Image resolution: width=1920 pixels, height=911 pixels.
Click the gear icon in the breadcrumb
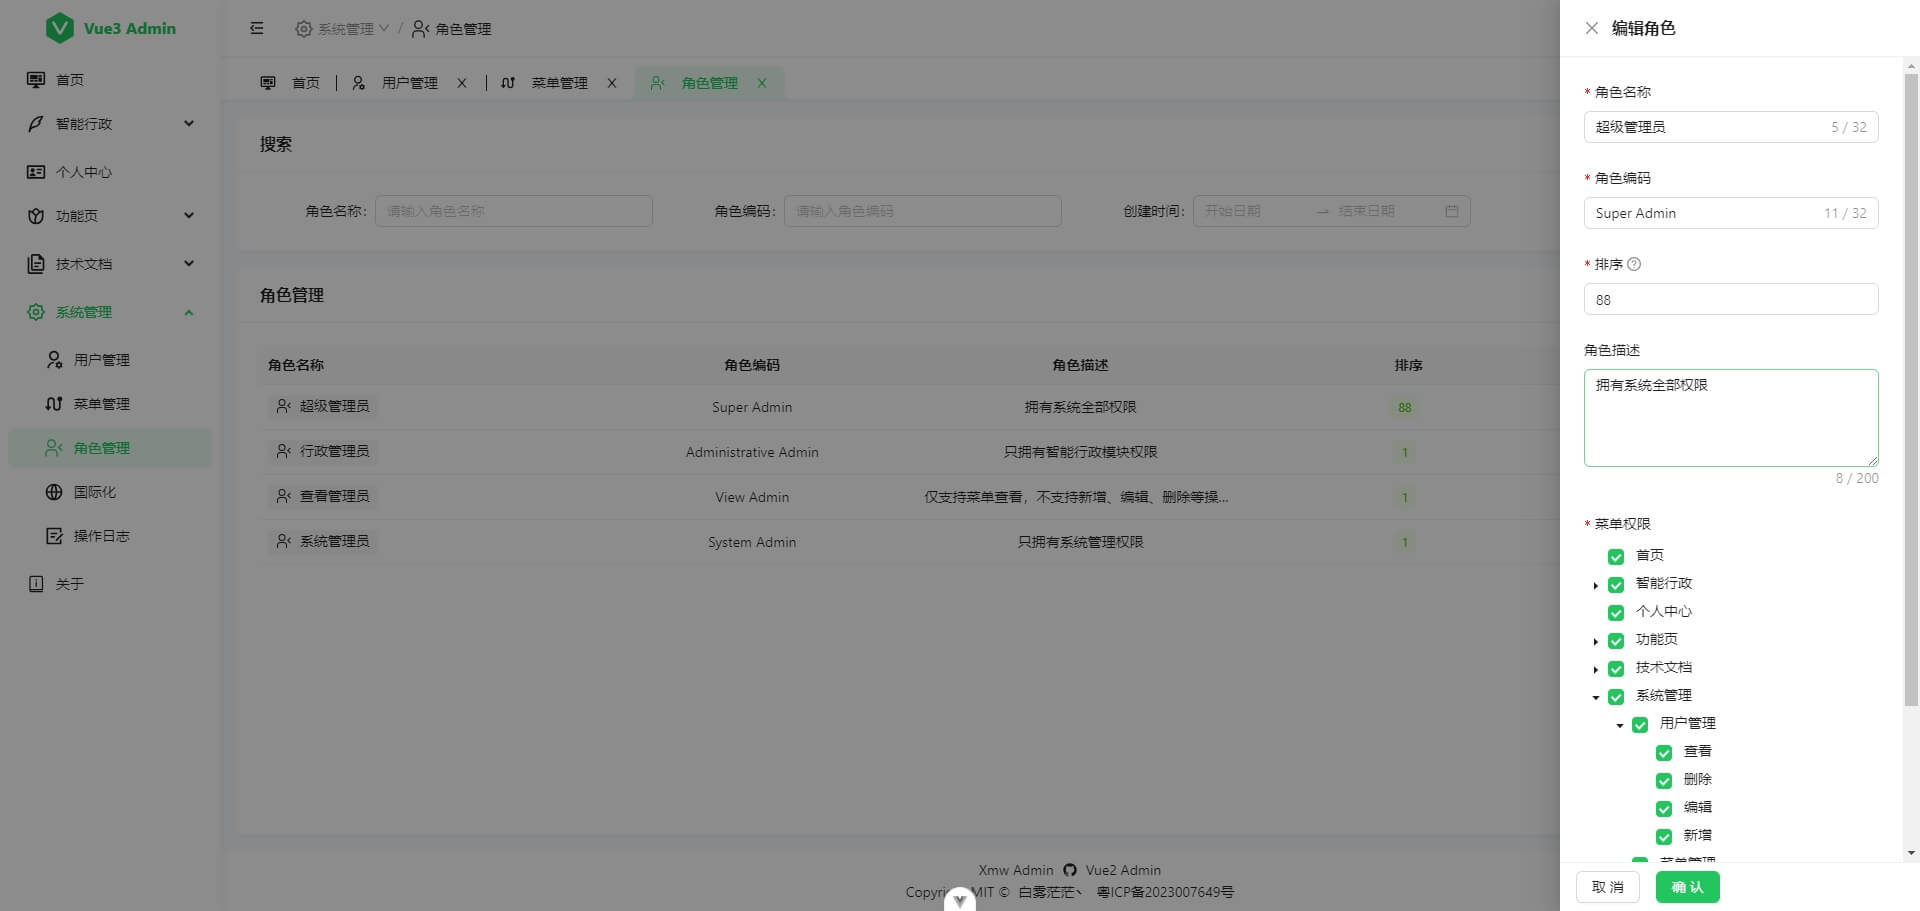[303, 29]
